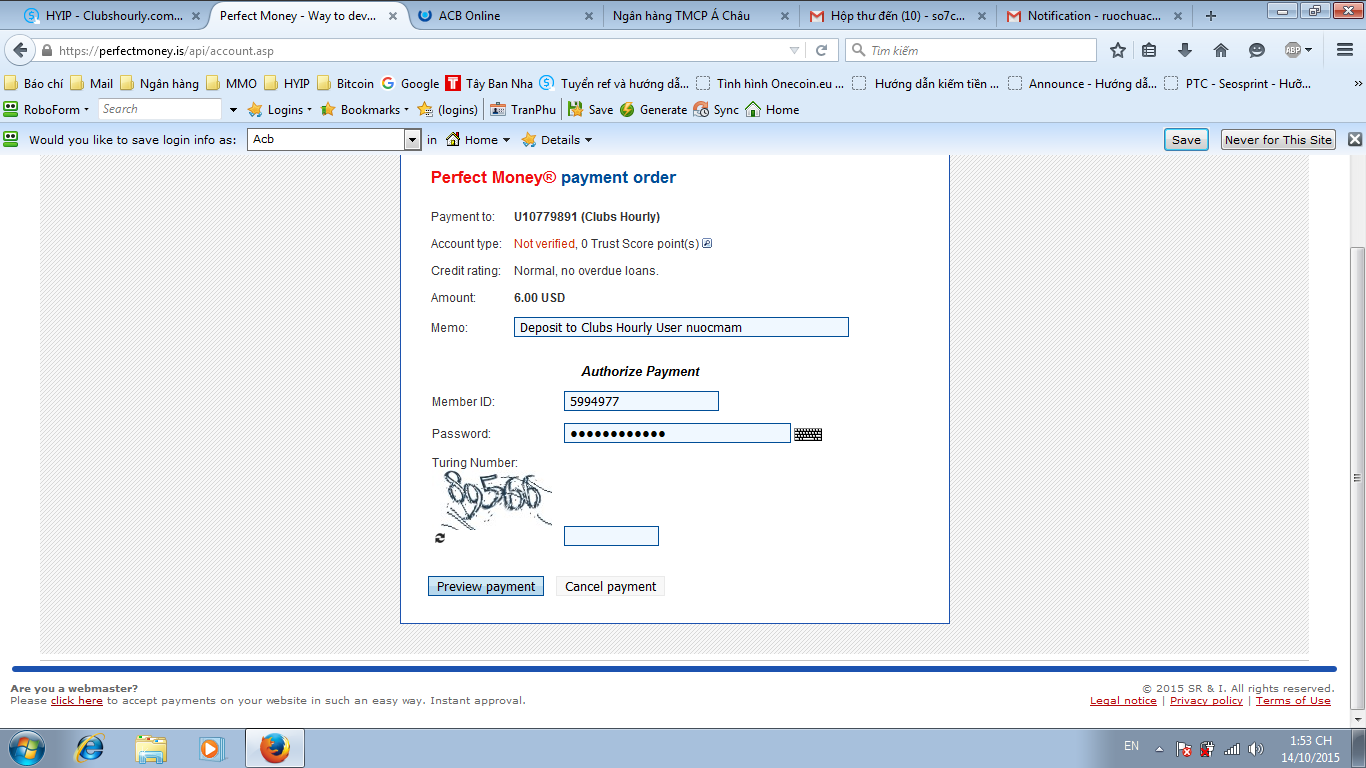Click Save in the RoboForm bar

point(1186,140)
